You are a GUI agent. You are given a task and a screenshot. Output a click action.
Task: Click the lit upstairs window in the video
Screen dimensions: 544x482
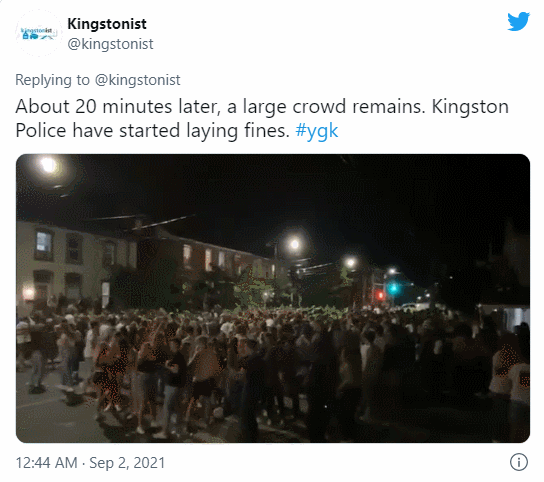(44, 242)
